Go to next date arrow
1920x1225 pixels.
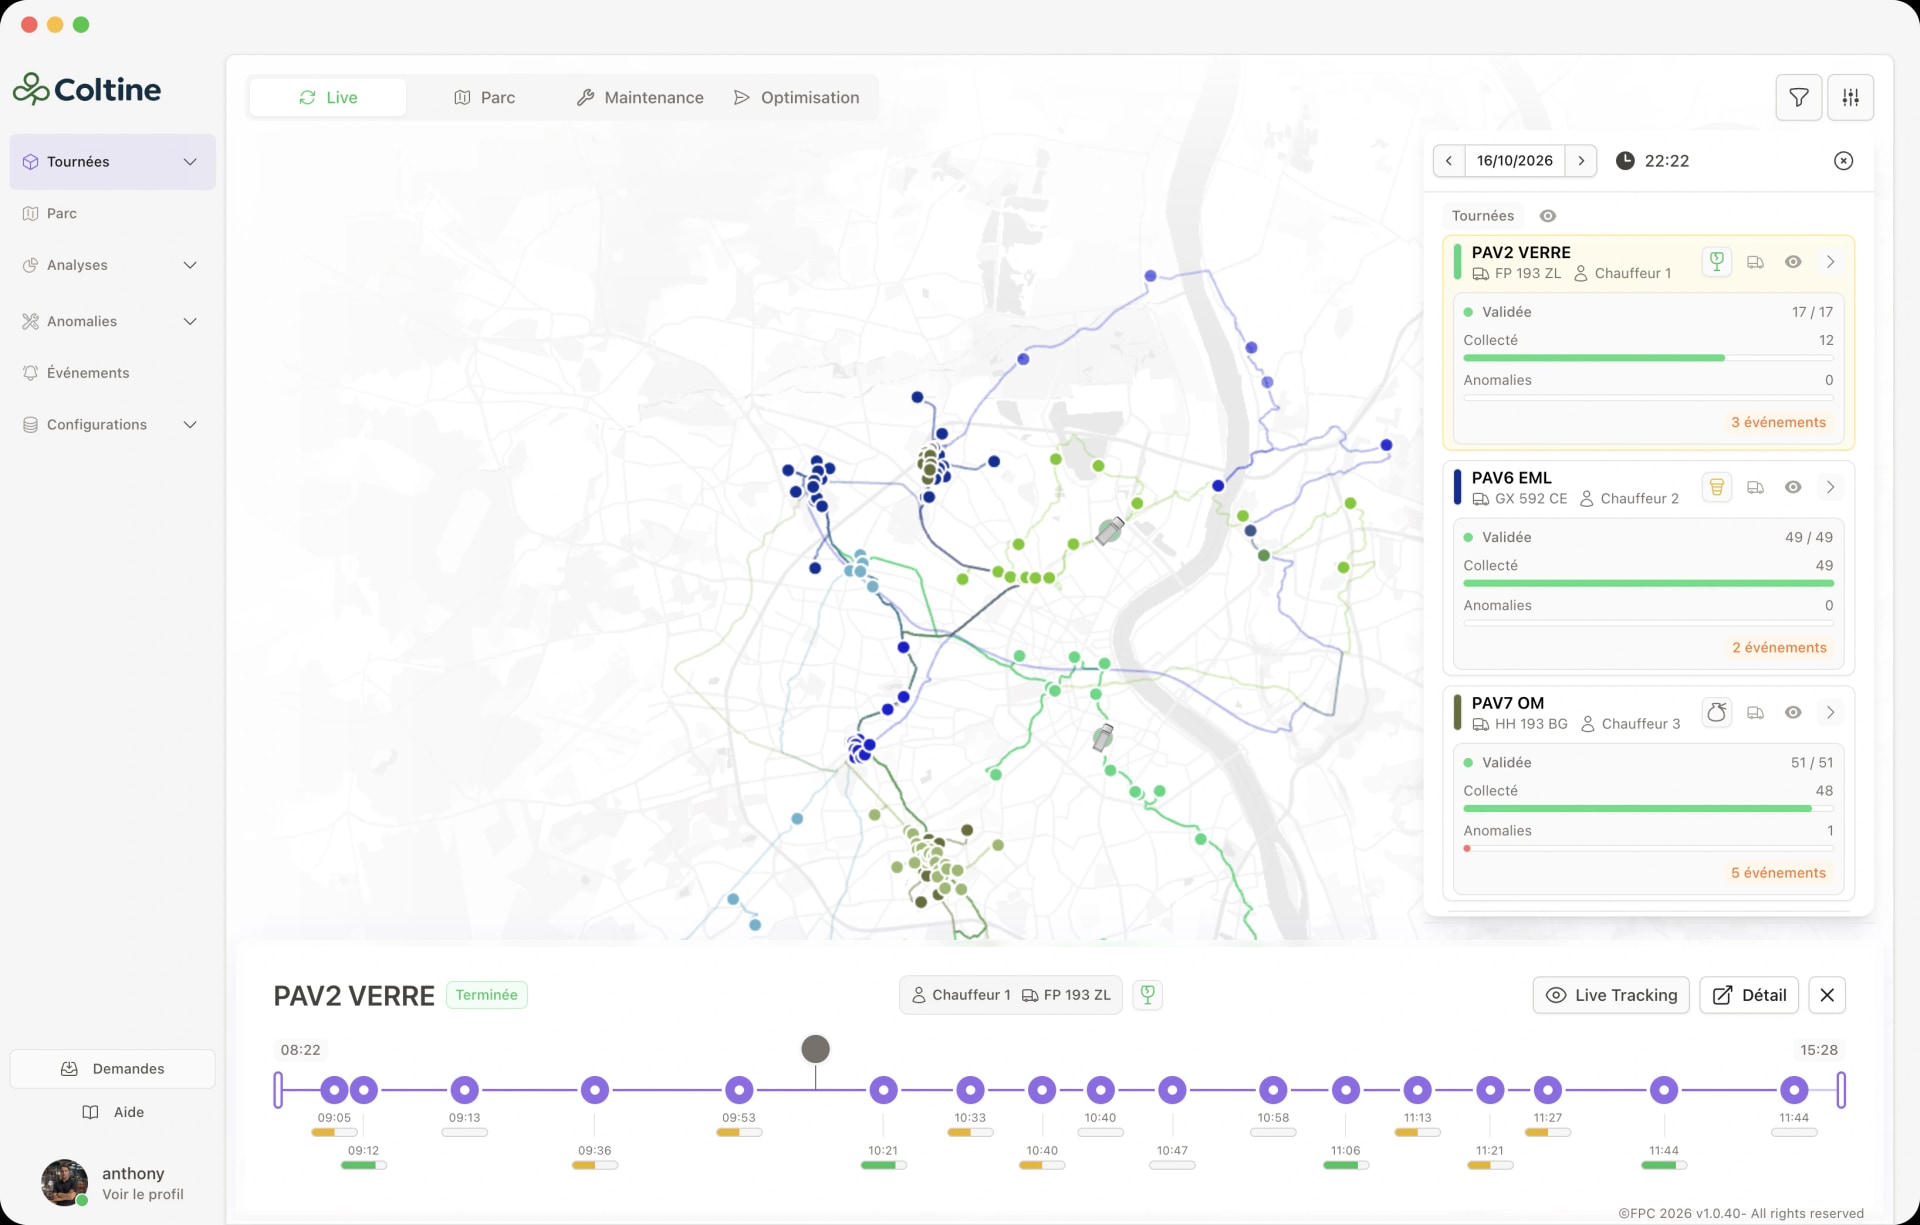click(x=1581, y=161)
